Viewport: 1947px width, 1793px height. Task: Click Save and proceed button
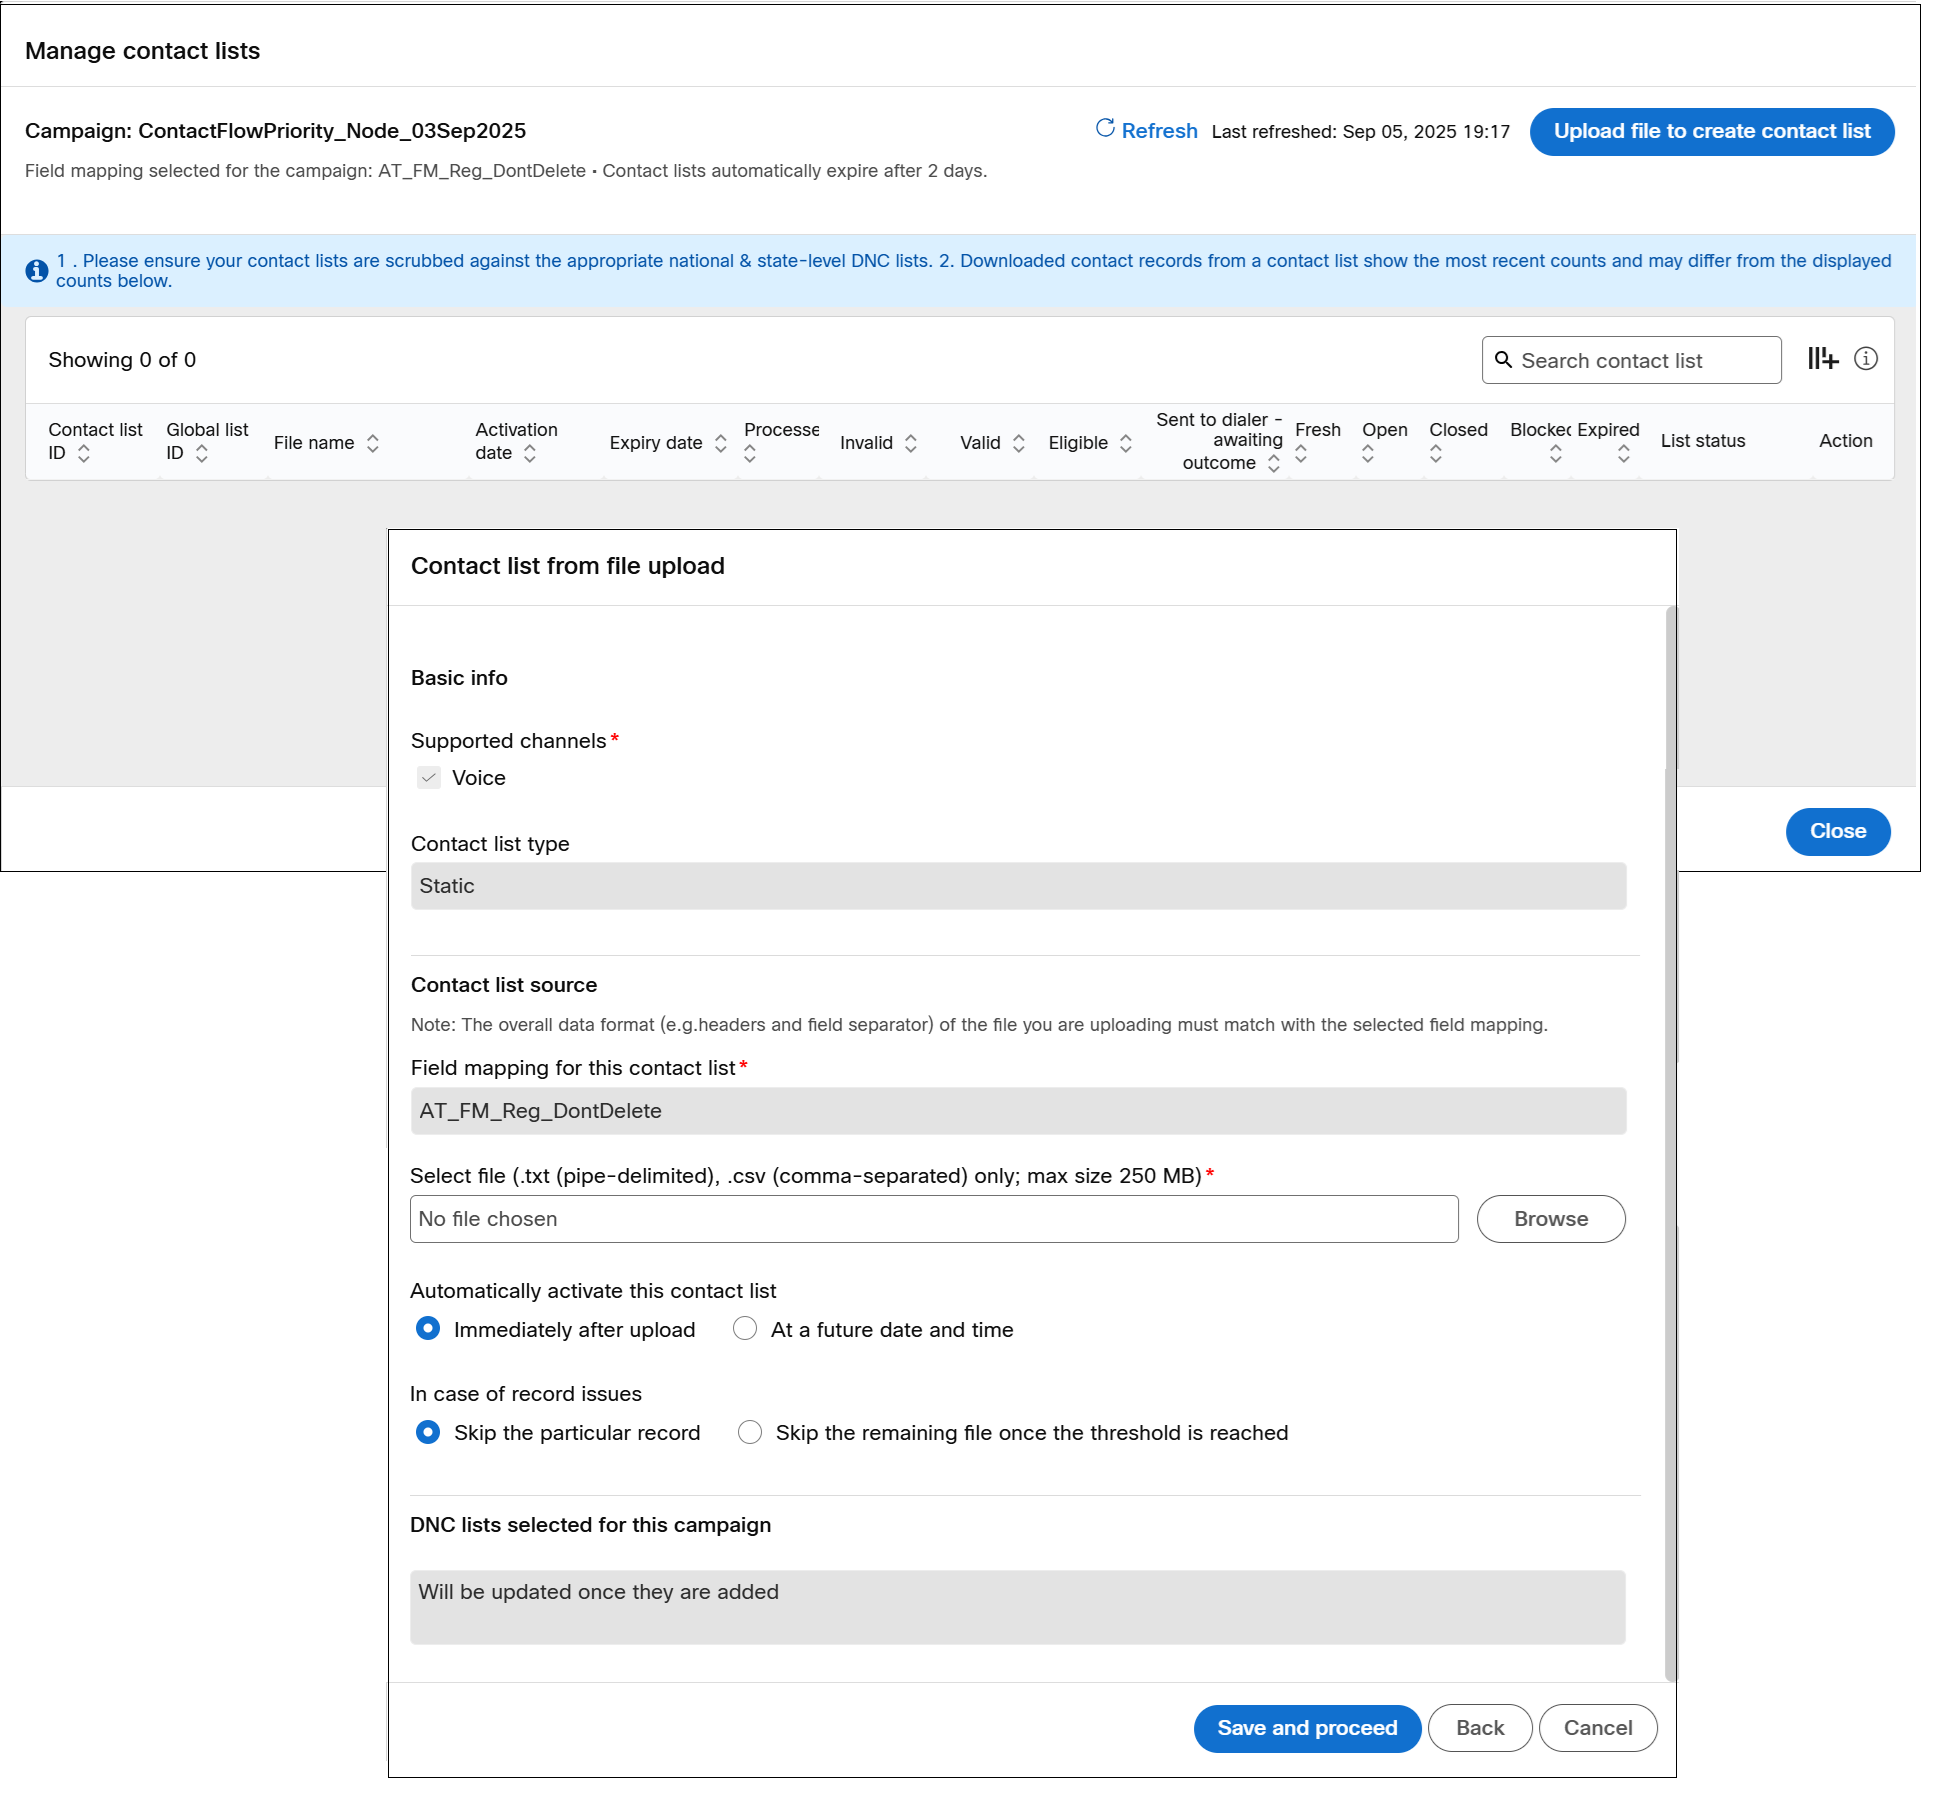(x=1306, y=1727)
